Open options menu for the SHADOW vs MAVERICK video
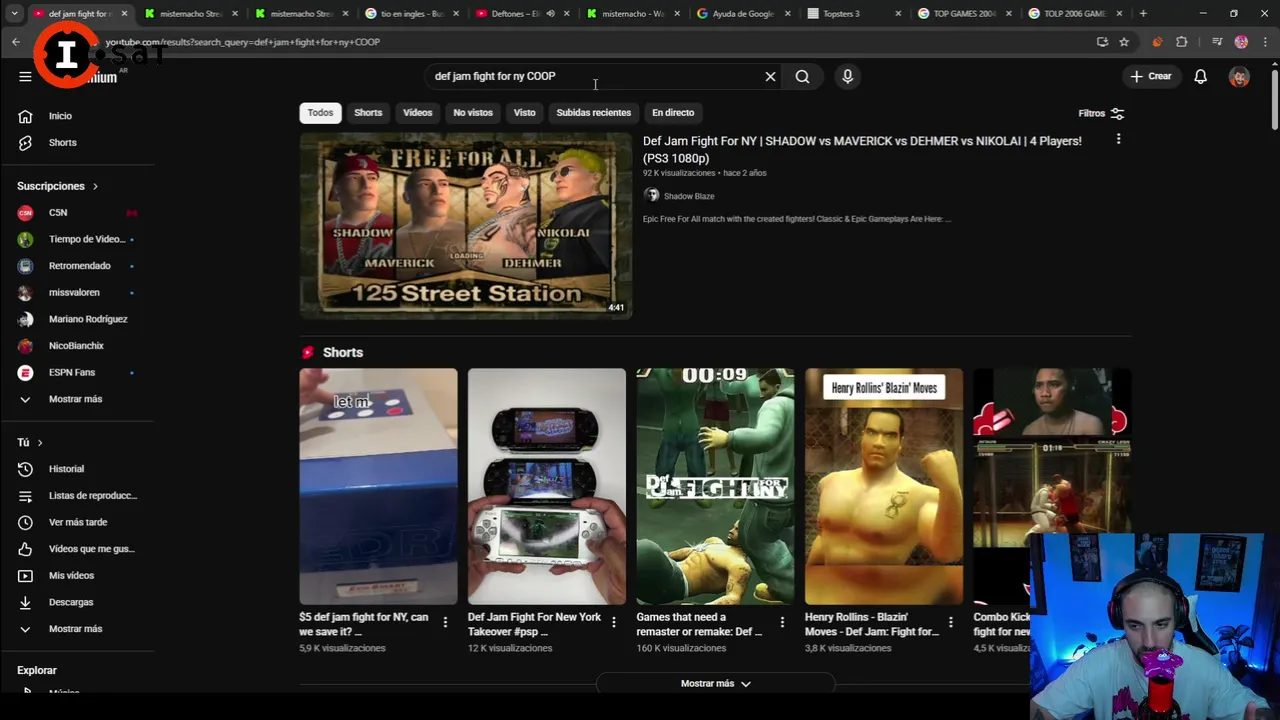The image size is (1280, 720). tap(1118, 140)
